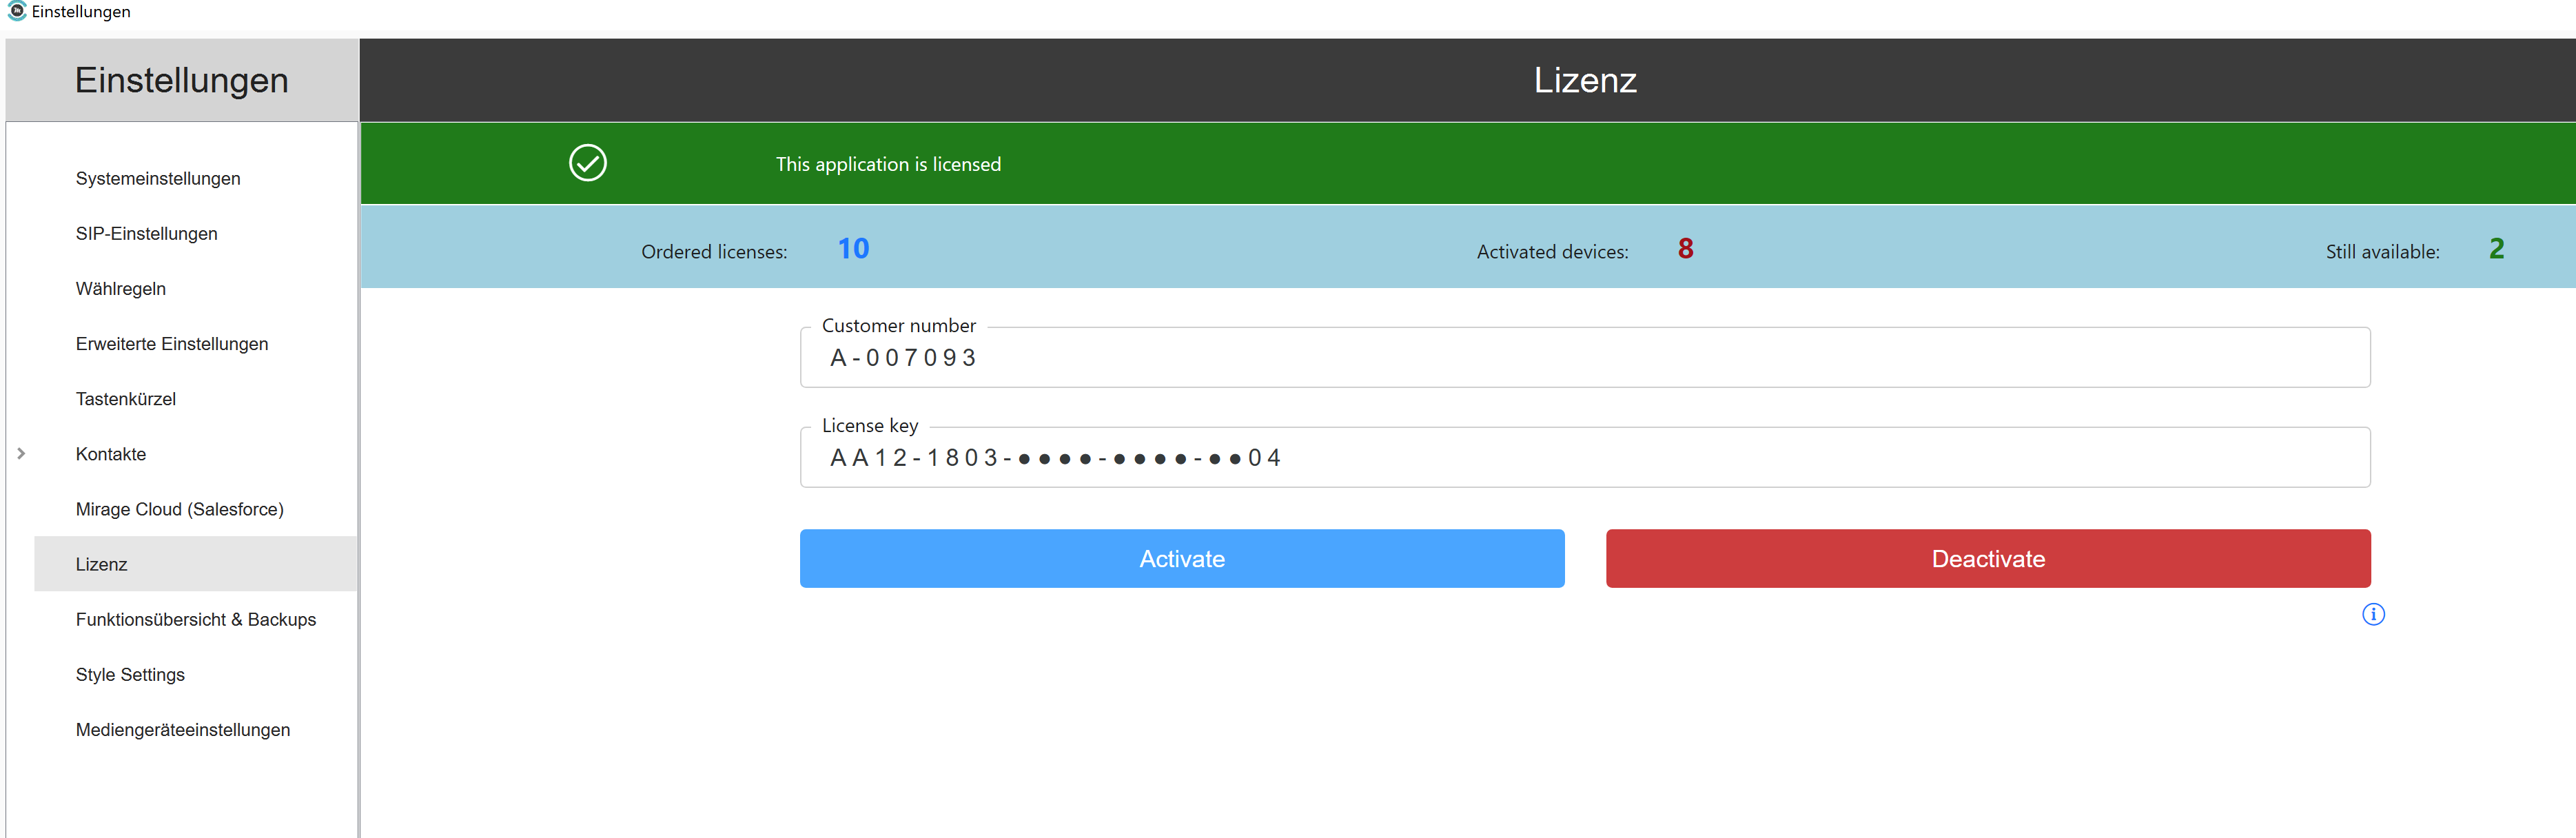Viewport: 2576px width, 838px height.
Task: Open Mediengeräteeinstellungen section
Action: click(x=183, y=730)
